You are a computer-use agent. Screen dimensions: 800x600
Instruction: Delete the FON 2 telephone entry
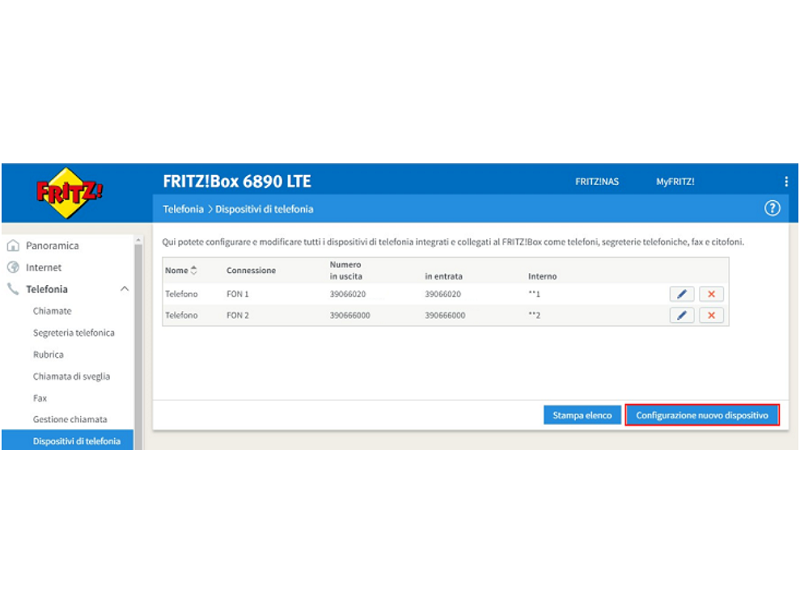711,315
